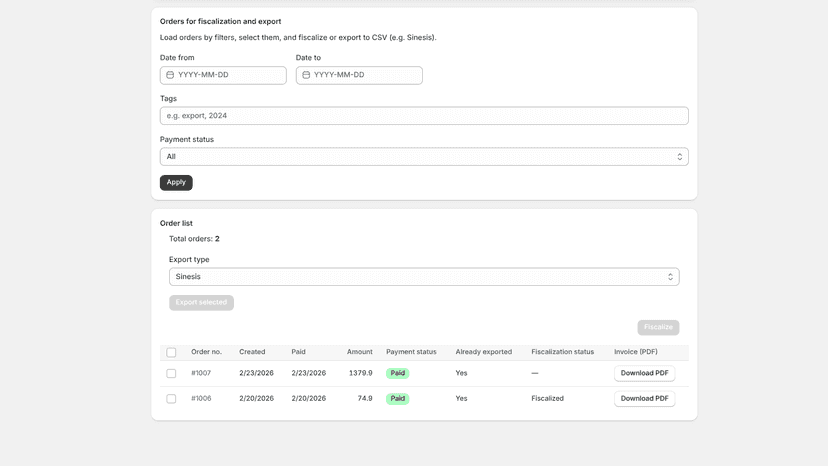Focus the Date to input field
828x466 pixels.
(x=359, y=75)
